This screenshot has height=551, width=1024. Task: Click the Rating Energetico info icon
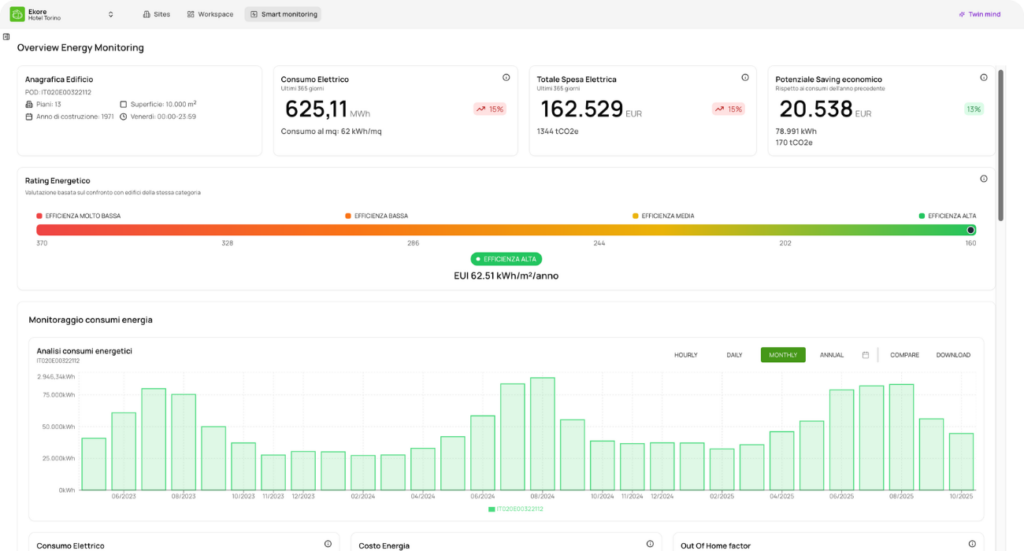[x=984, y=179]
